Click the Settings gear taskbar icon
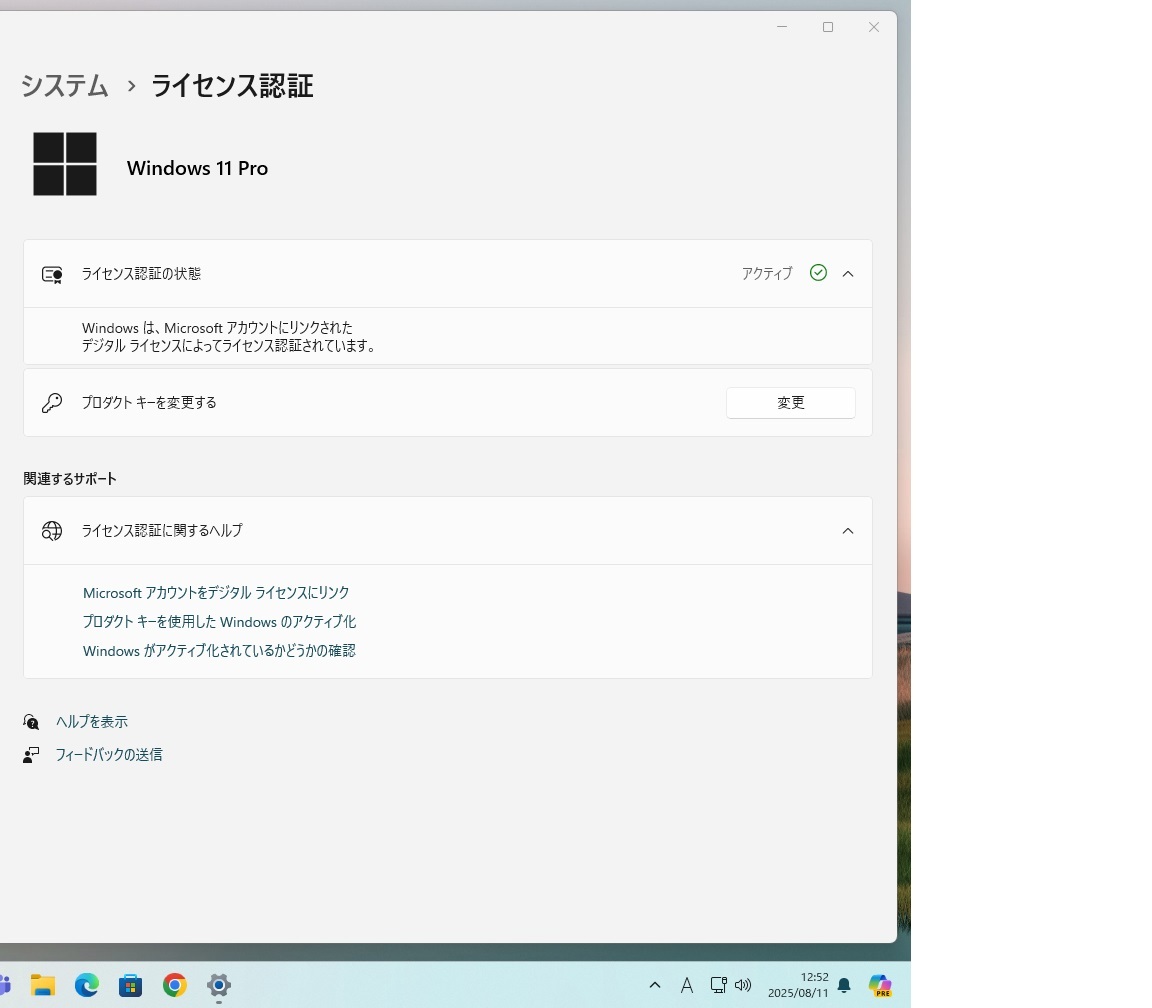This screenshot has height=1008, width=1152. (219, 984)
